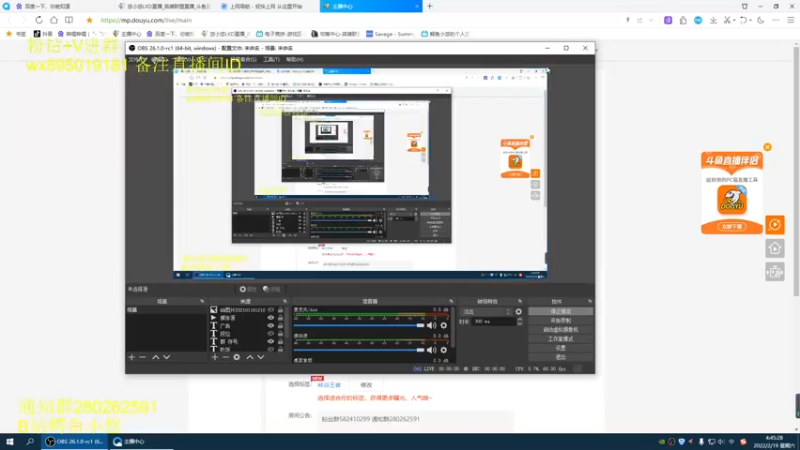800x450 pixels.
Task: Pop out the sources dock panel
Action: coord(285,301)
